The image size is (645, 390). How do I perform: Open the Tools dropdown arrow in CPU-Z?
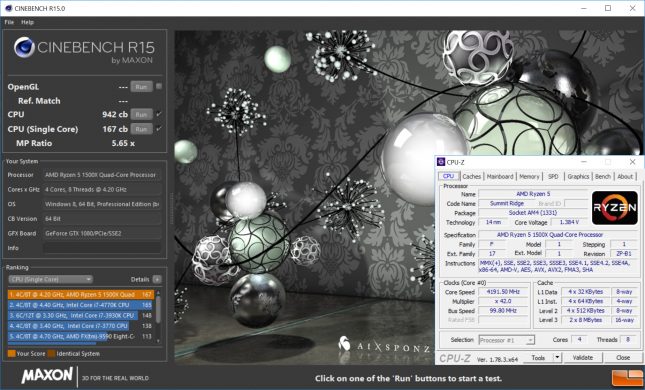click(x=557, y=358)
